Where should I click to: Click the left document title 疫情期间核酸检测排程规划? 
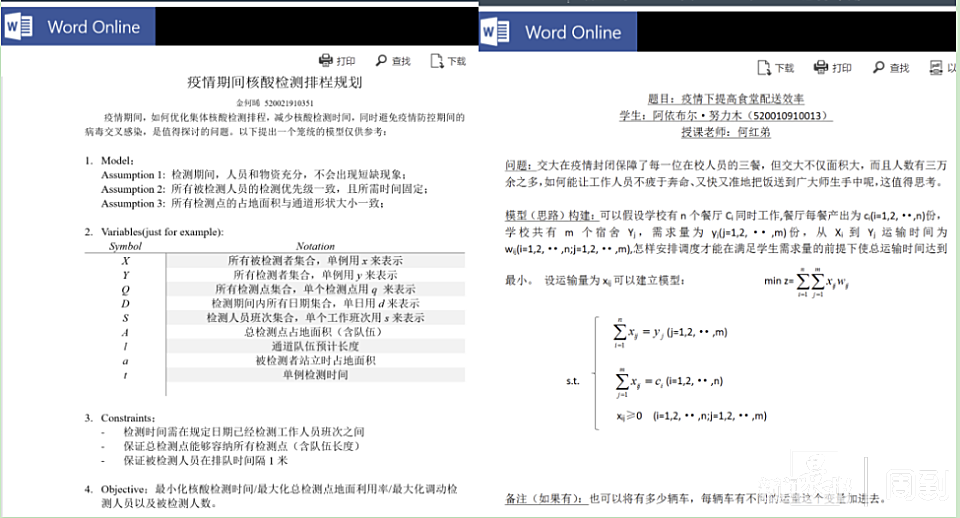pyautogui.click(x=273, y=82)
